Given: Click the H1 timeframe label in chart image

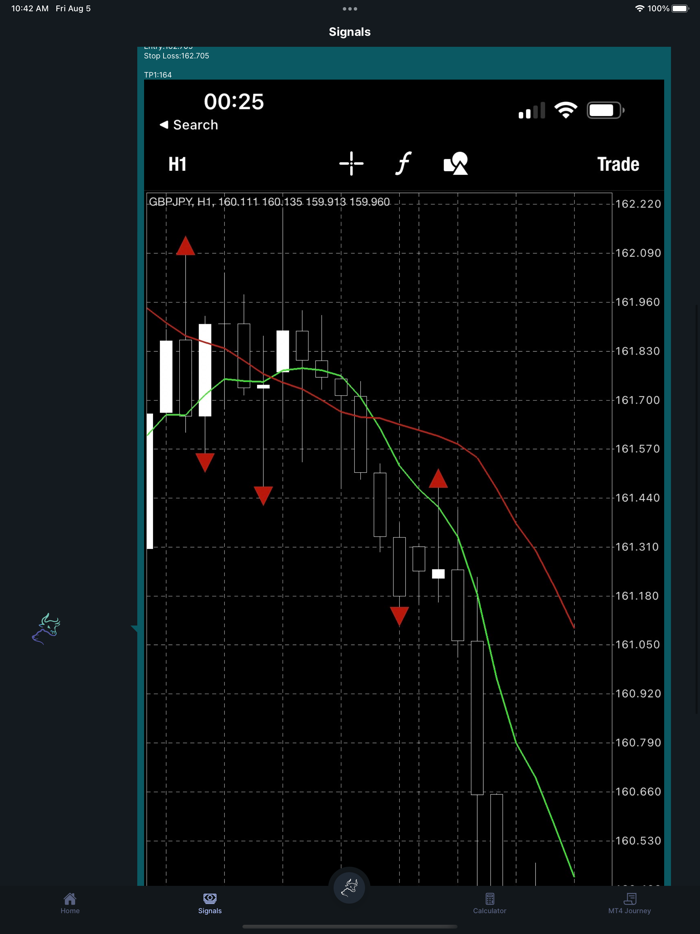Looking at the screenshot, I should (x=178, y=164).
